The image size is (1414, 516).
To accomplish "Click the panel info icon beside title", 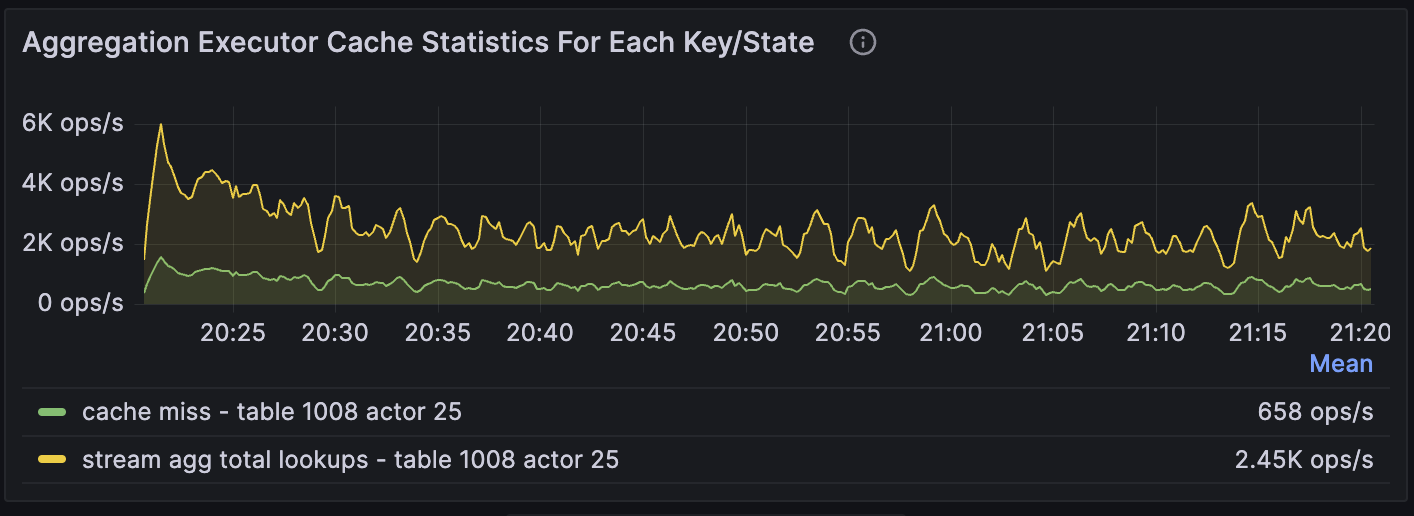I will point(862,43).
